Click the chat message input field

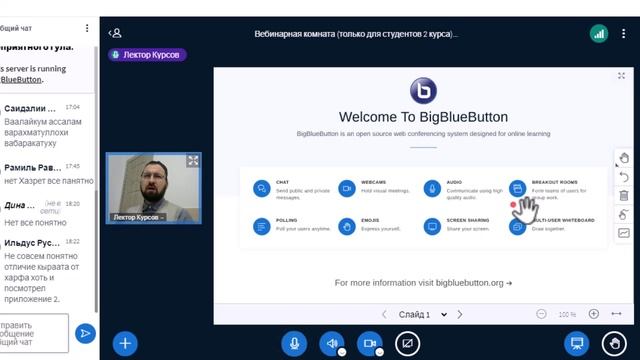[x=34, y=333]
